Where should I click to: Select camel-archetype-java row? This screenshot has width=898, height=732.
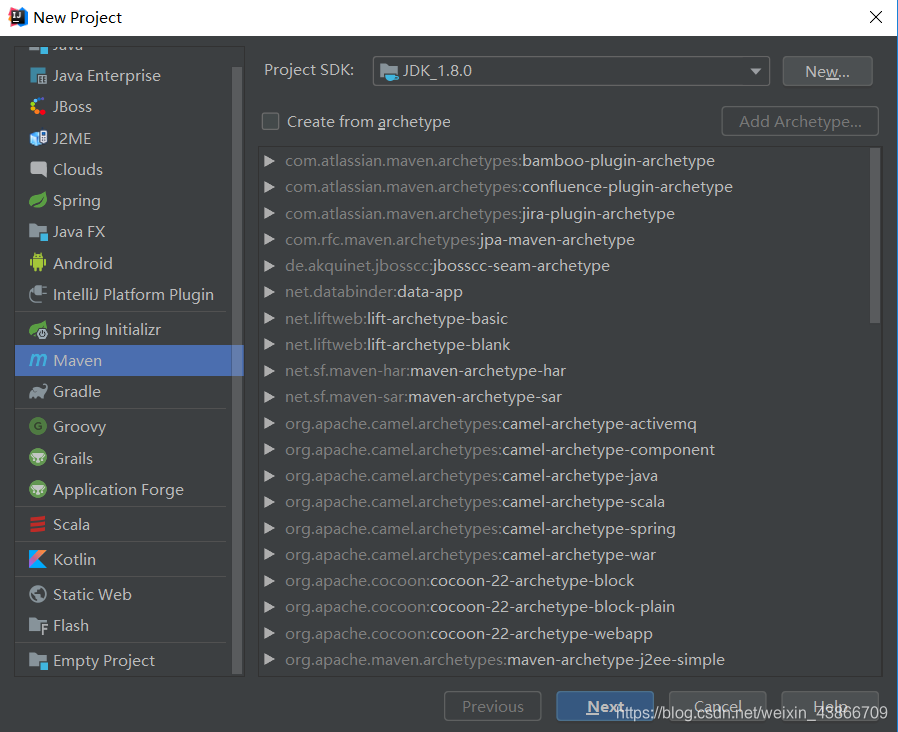(564, 475)
